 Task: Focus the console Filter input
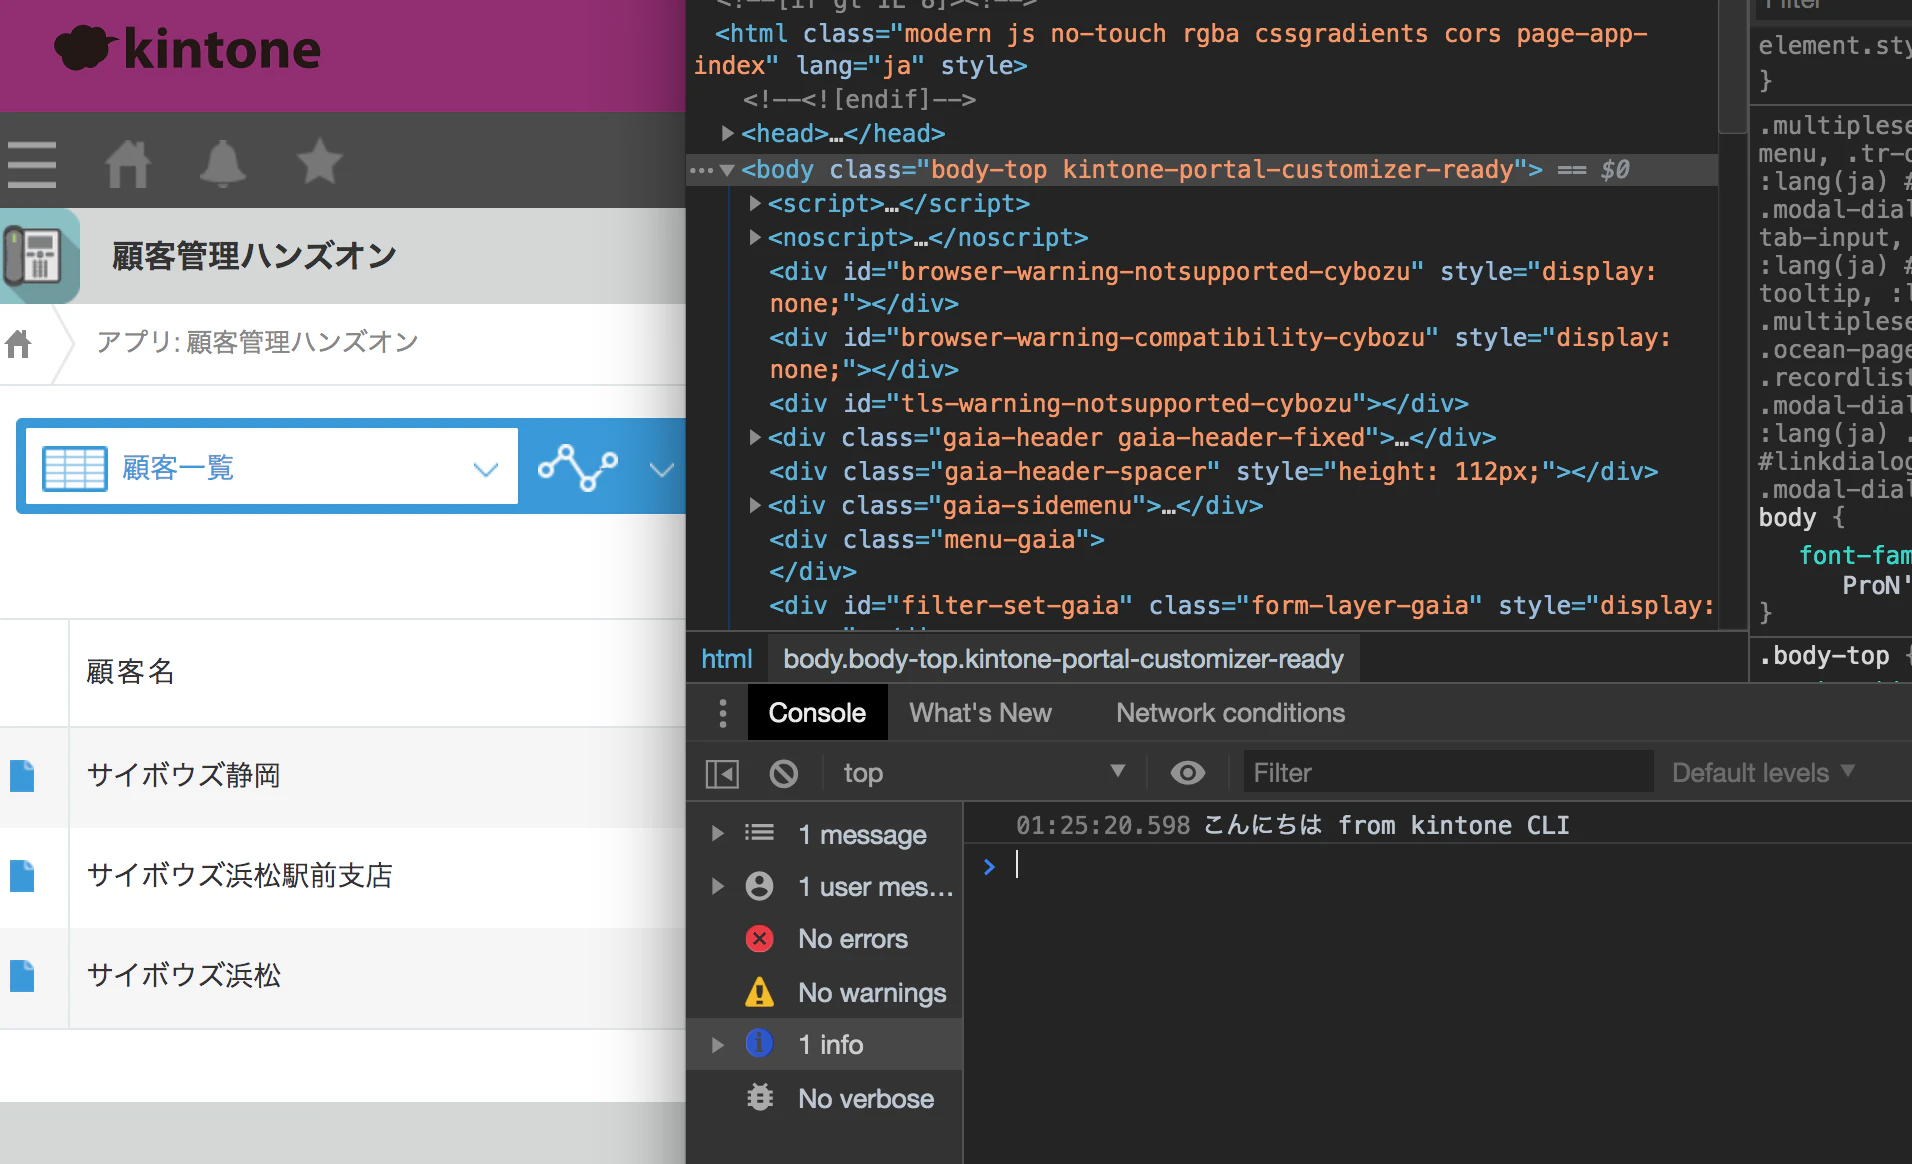1447,773
